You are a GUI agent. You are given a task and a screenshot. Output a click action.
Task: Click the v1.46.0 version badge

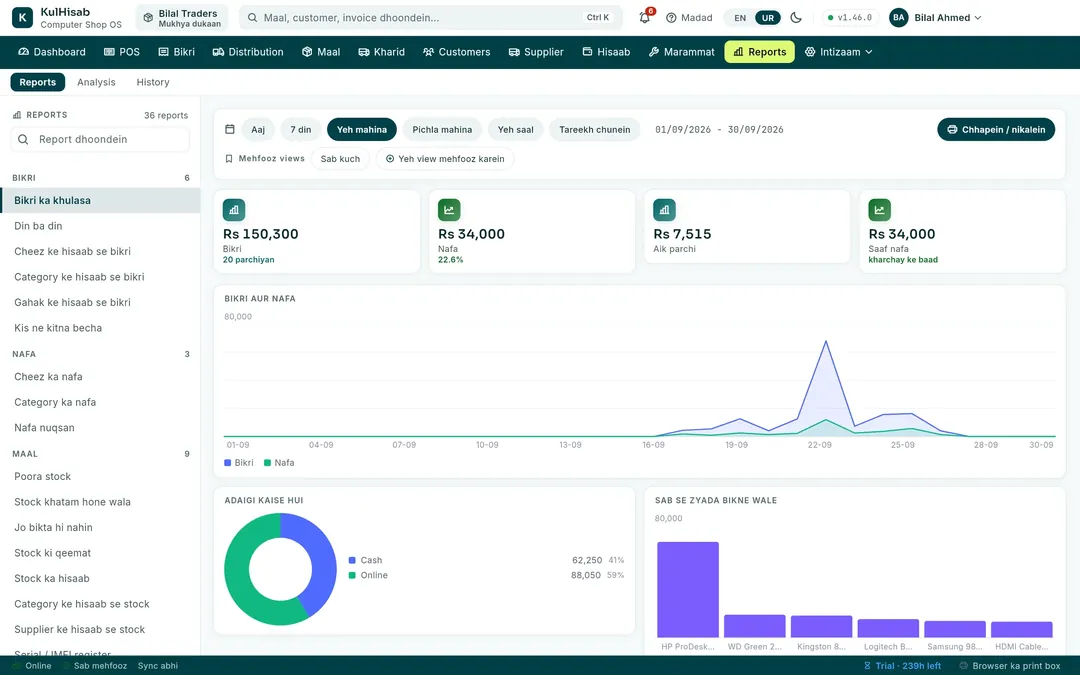[850, 18]
